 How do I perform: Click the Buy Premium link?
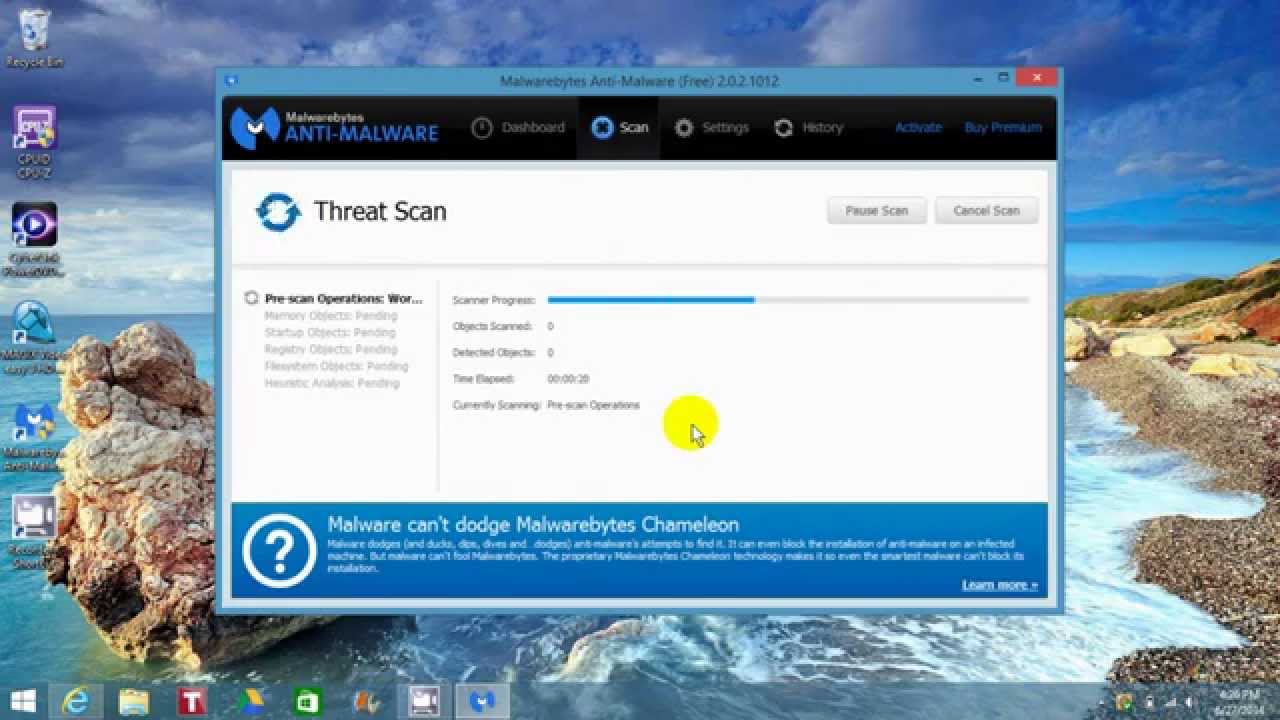(x=1003, y=128)
